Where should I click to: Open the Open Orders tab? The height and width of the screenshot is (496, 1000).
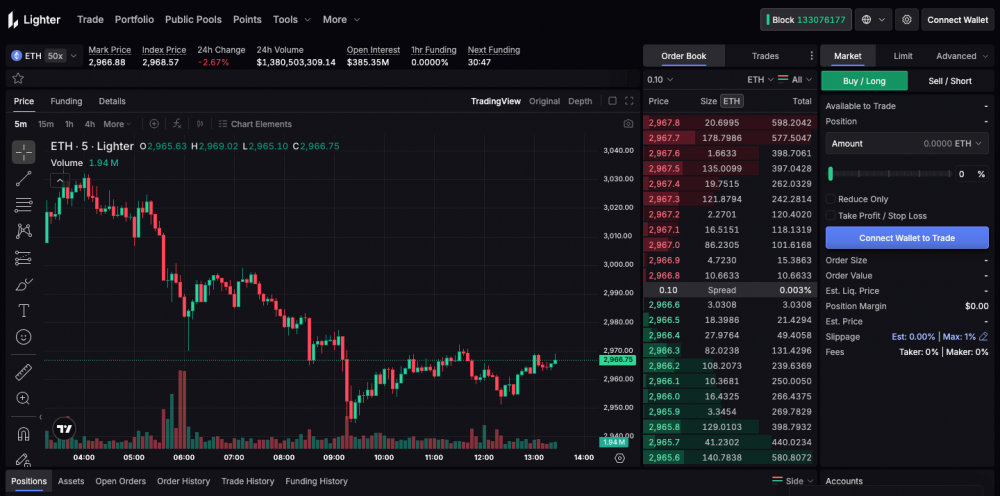point(120,481)
